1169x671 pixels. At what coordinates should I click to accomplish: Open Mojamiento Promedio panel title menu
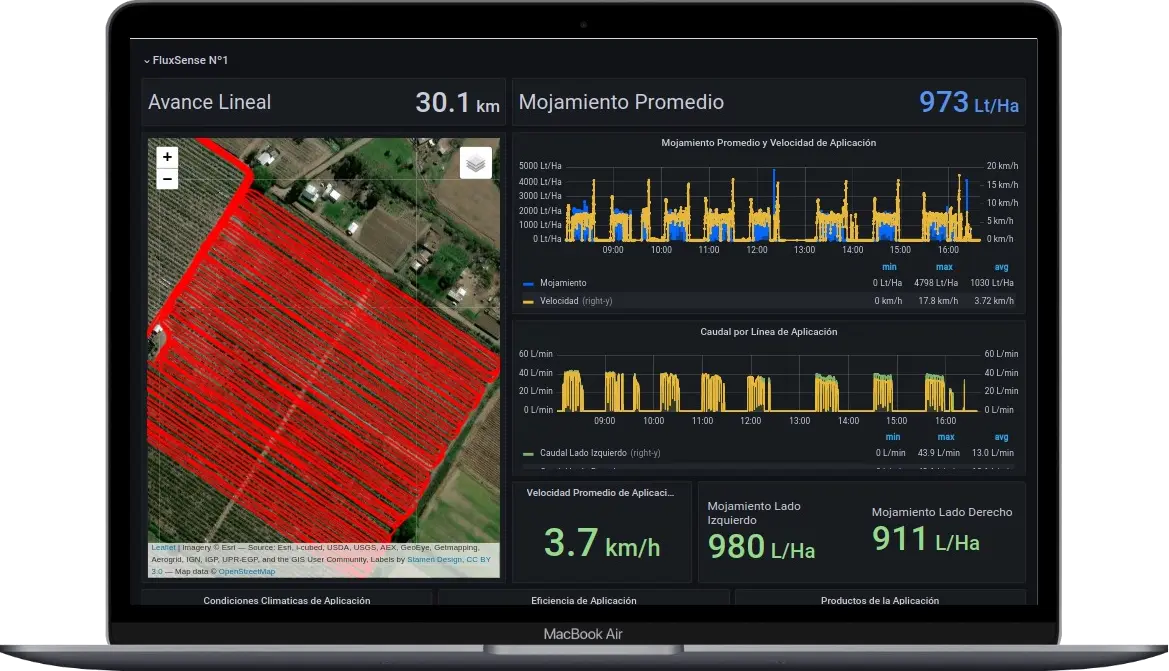(x=621, y=102)
